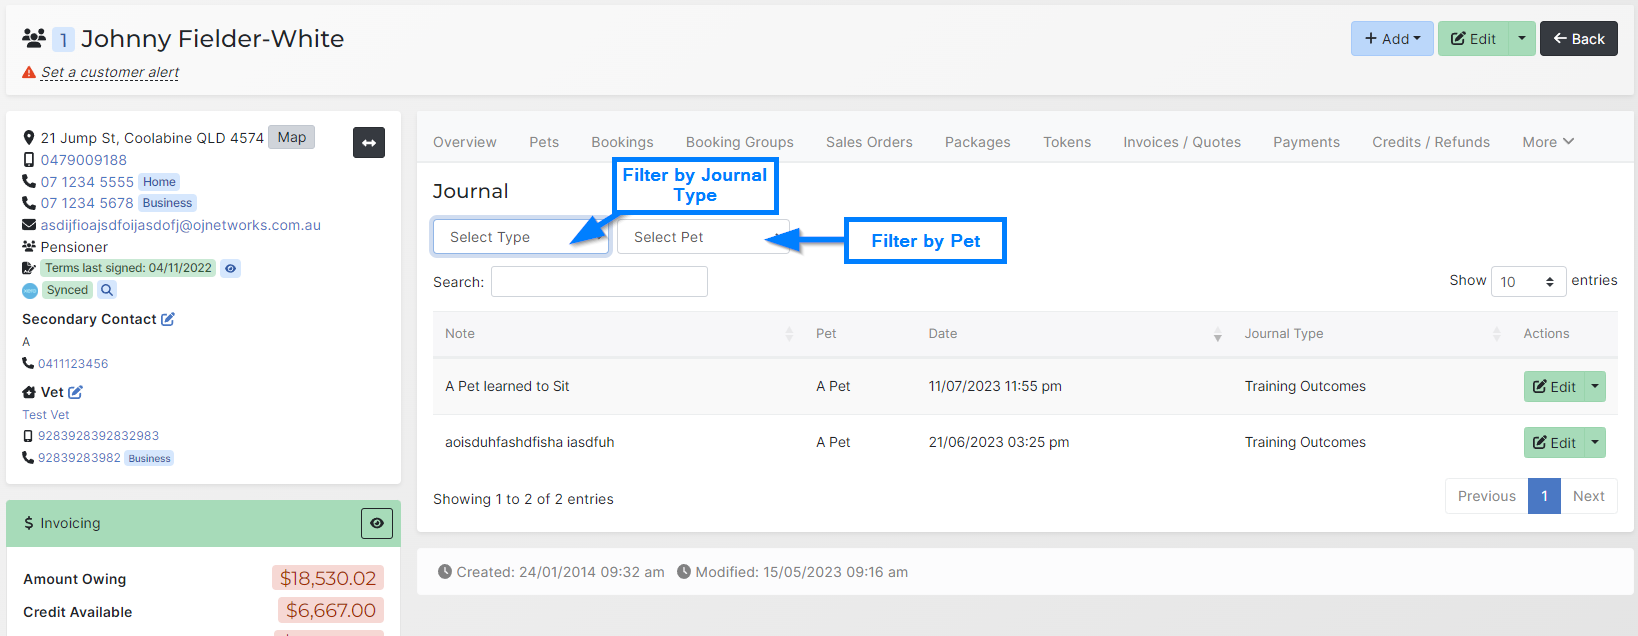Toggle the Invoicing panel eye button
The image size is (1638, 636).
(x=376, y=523)
